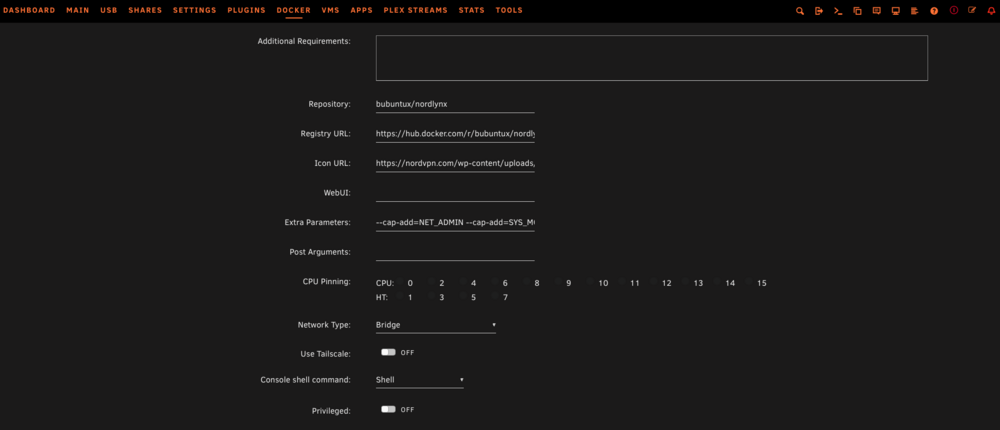Image resolution: width=1000 pixels, height=430 pixels.
Task: Open the log lines icon
Action: (915, 11)
